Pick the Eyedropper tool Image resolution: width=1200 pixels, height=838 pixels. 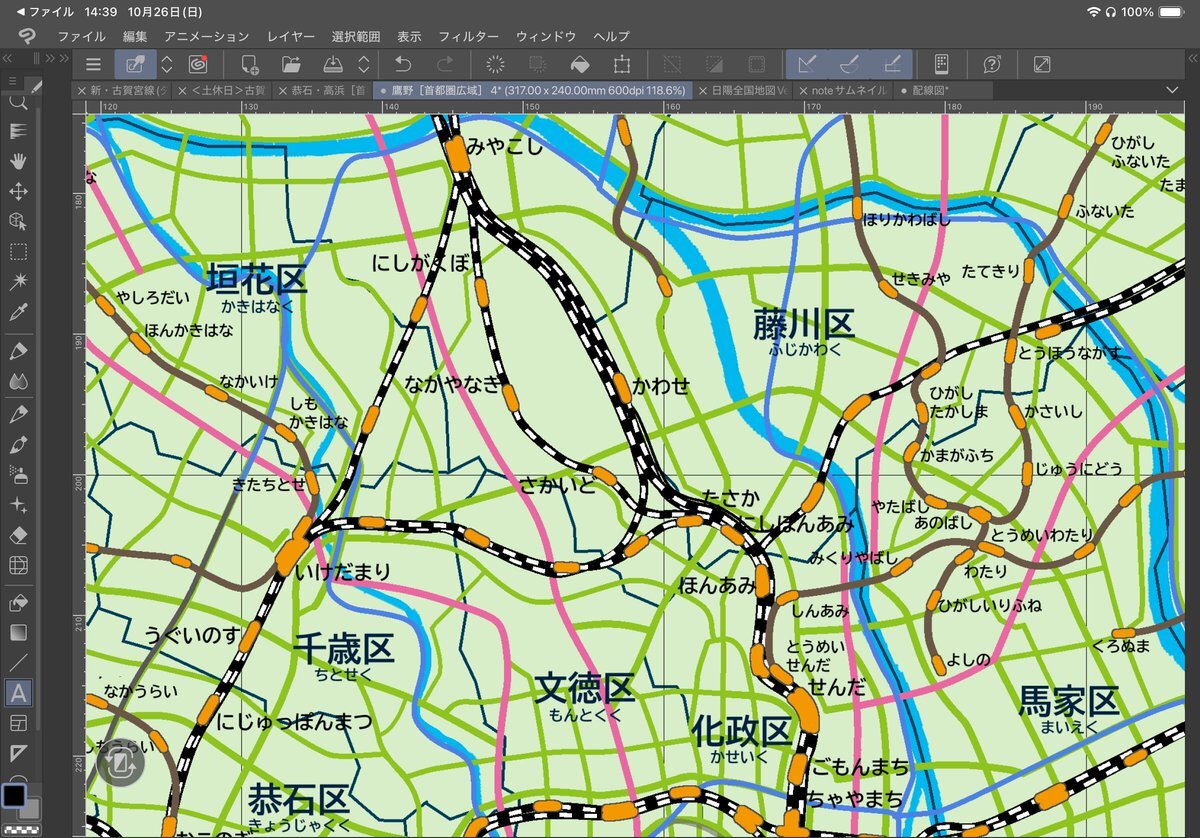18,312
